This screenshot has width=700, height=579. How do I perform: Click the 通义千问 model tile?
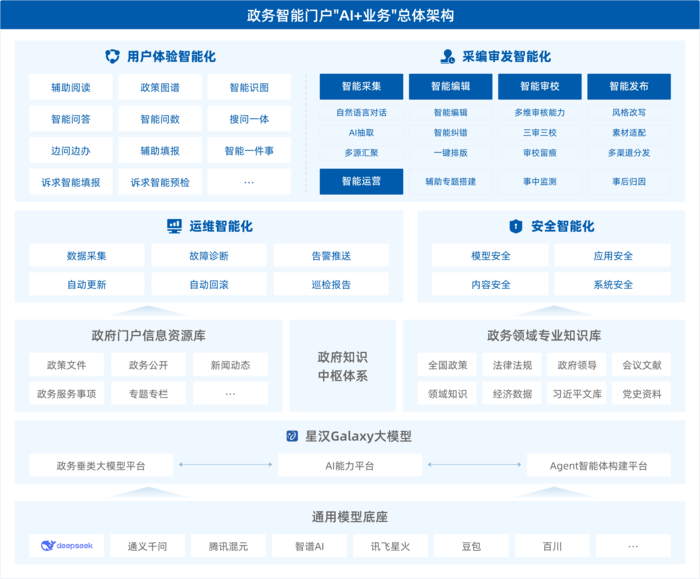147,546
